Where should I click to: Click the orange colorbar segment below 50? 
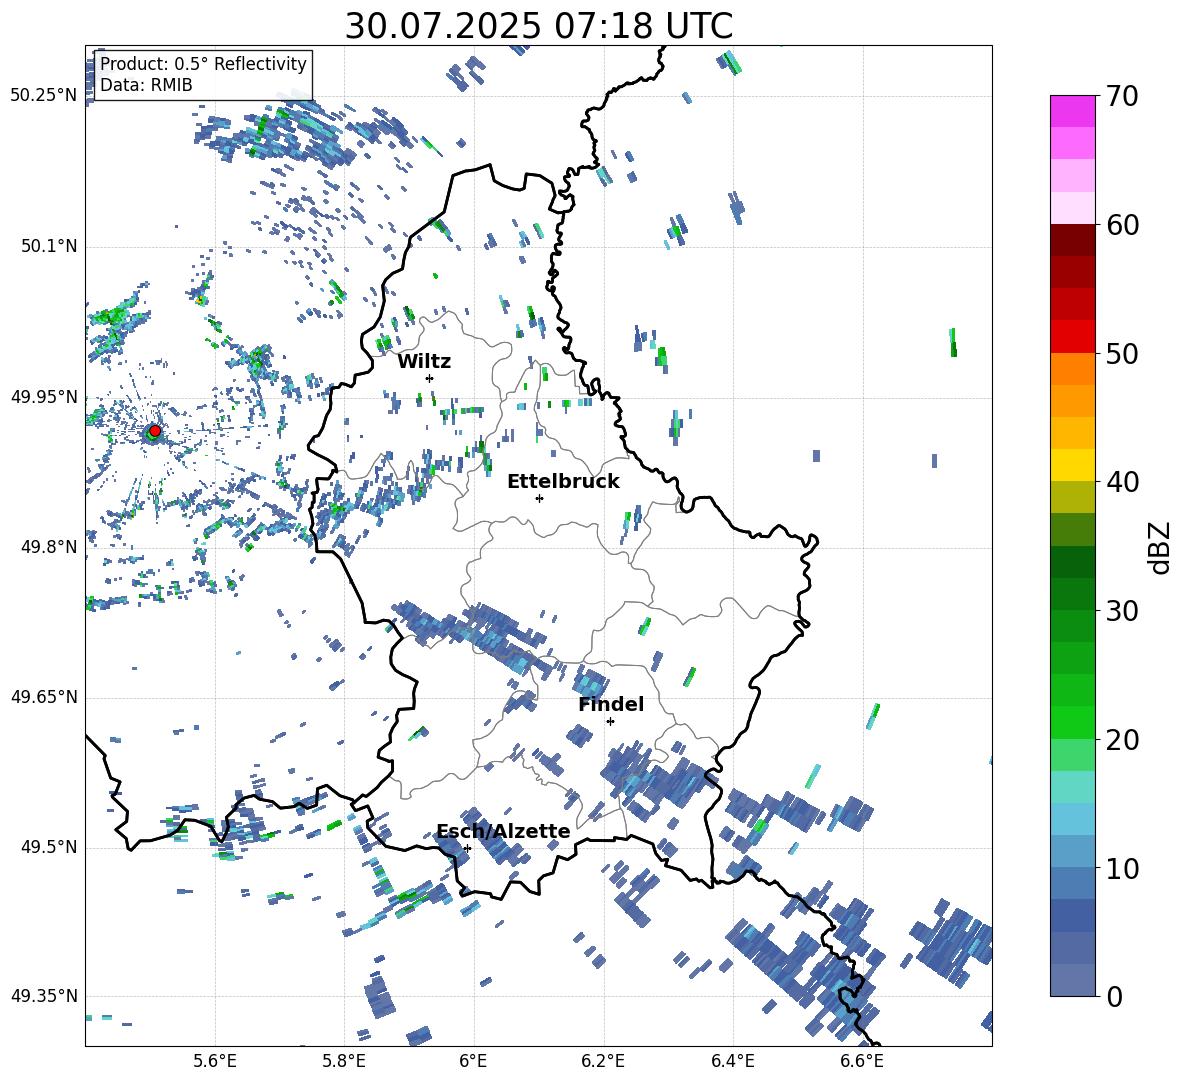point(1073,369)
